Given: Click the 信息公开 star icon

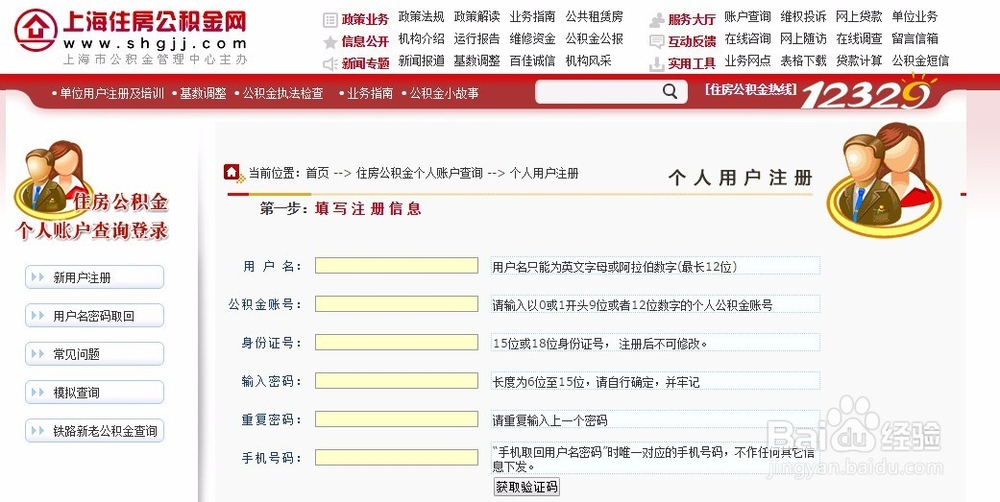Looking at the screenshot, I should 330,42.
